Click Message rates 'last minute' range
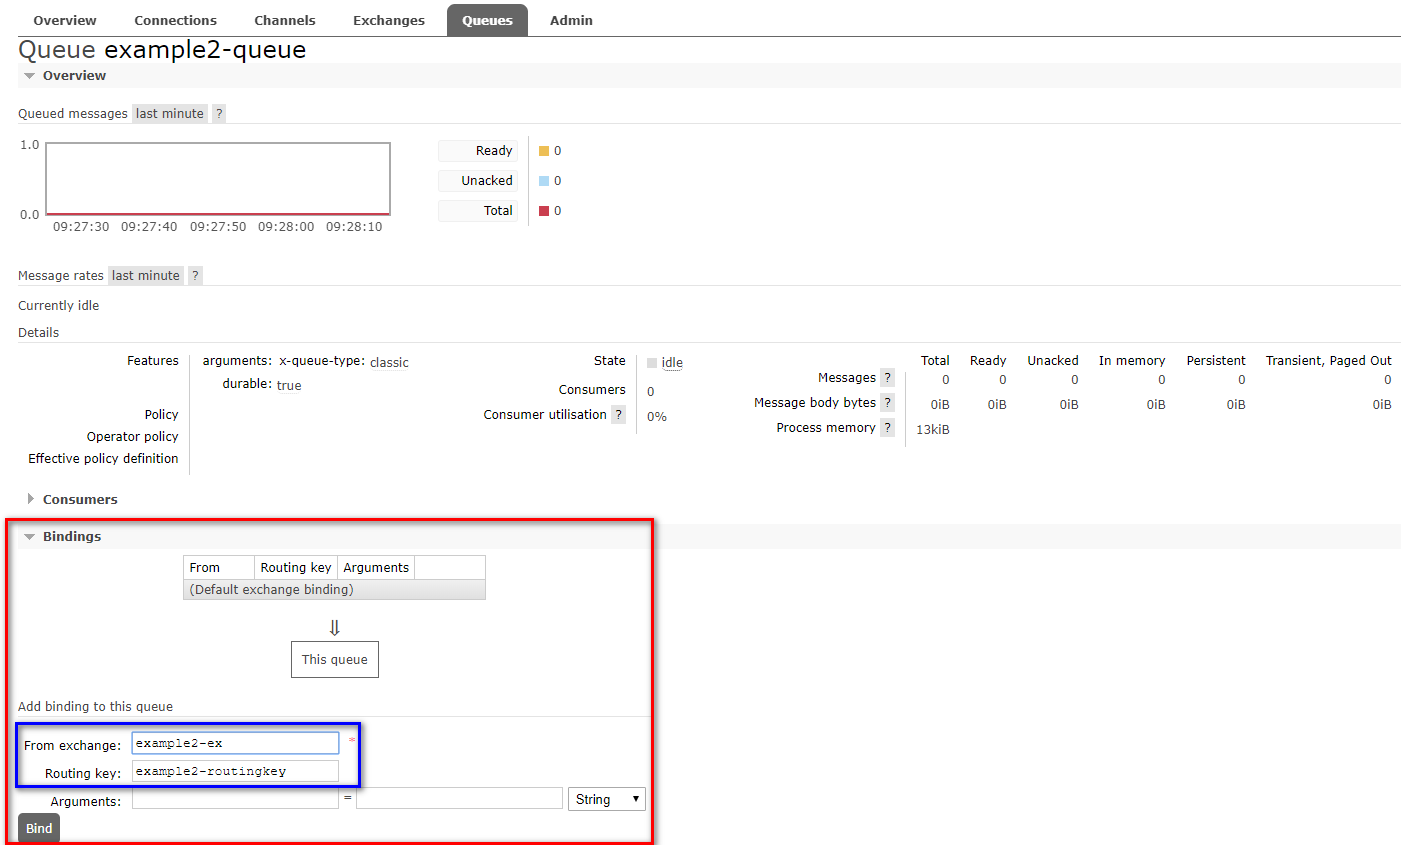Screen dimensions: 1401x845 pyautogui.click(x=146, y=276)
